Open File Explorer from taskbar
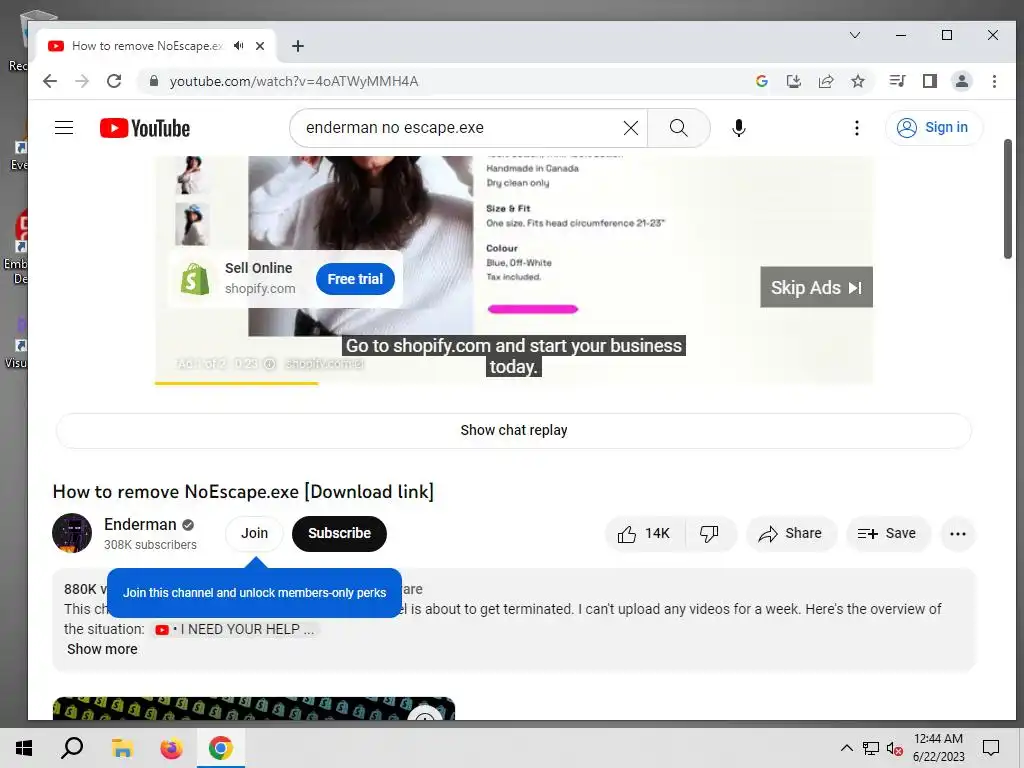 (x=122, y=748)
